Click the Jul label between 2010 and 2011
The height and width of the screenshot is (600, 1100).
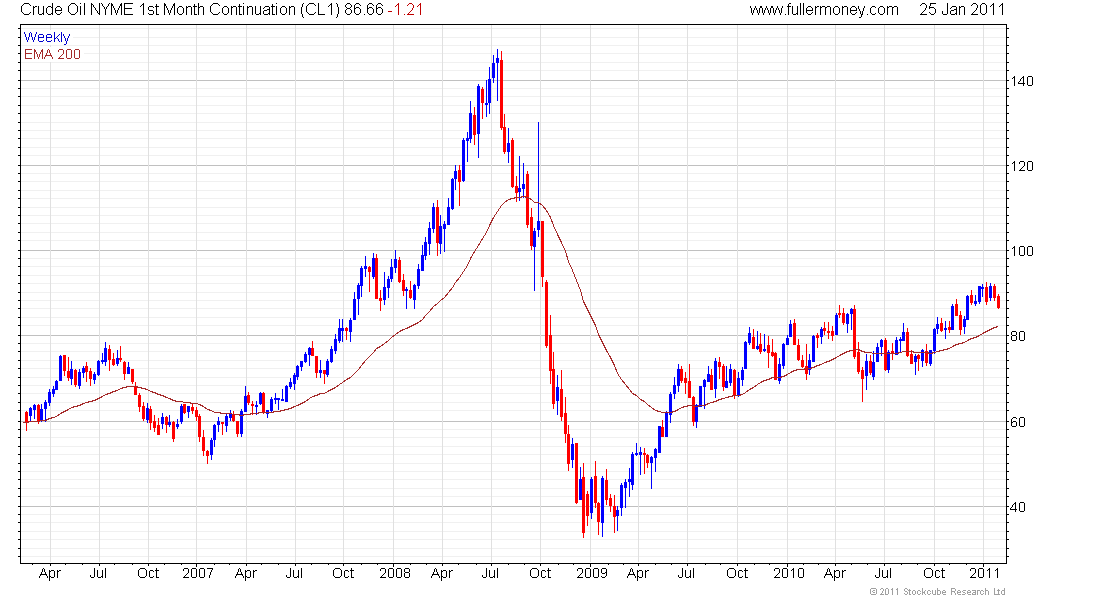pos(883,573)
